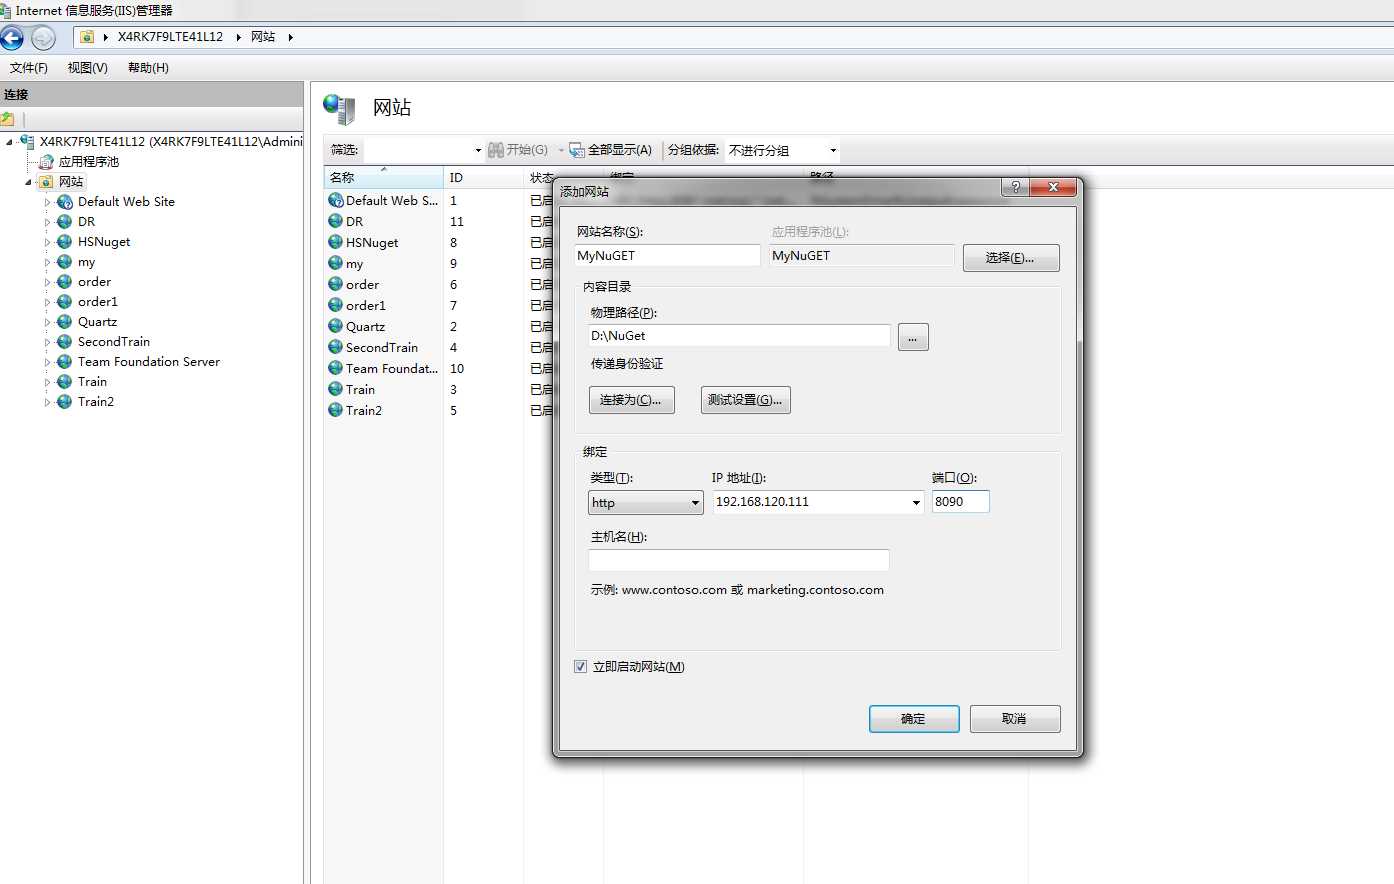Viewport: 1394px width, 884px height.
Task: Select Team Foundat... row in sites list
Action: [392, 369]
